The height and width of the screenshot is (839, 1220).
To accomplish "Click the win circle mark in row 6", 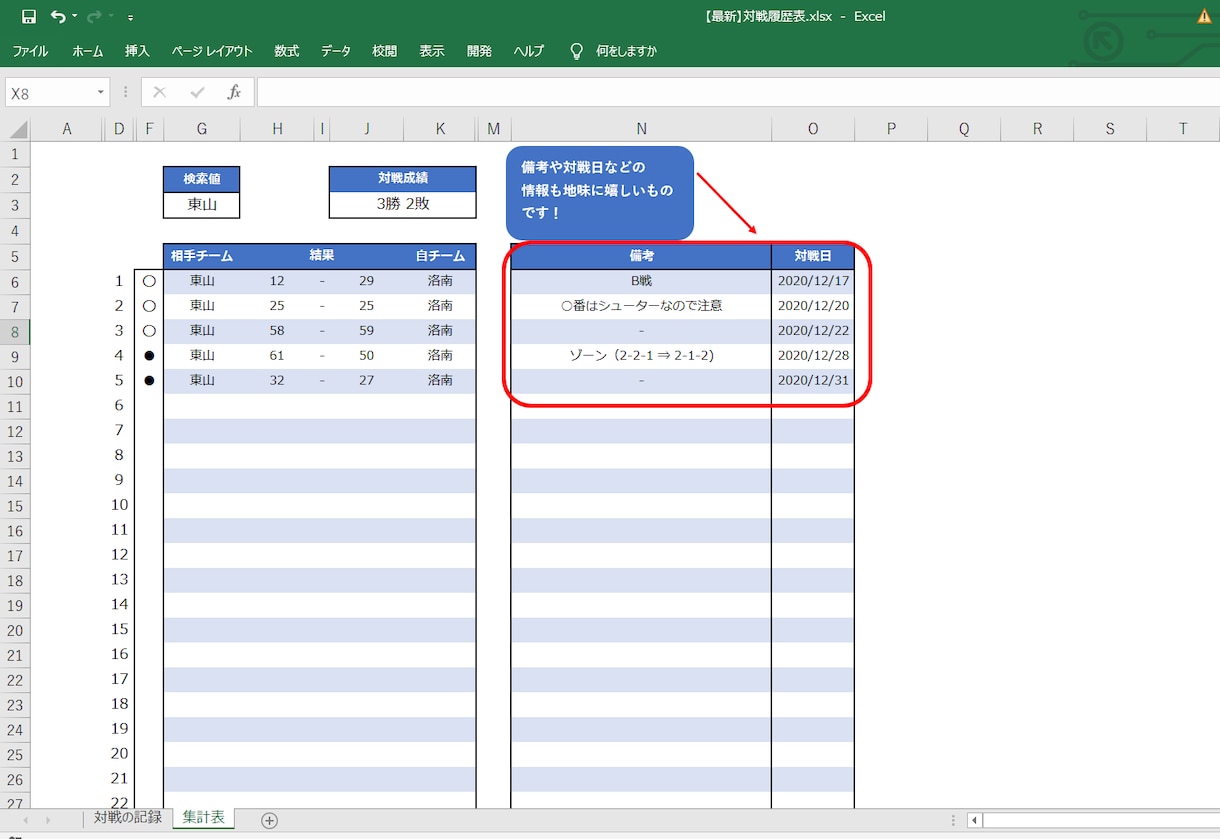I will pos(149,281).
